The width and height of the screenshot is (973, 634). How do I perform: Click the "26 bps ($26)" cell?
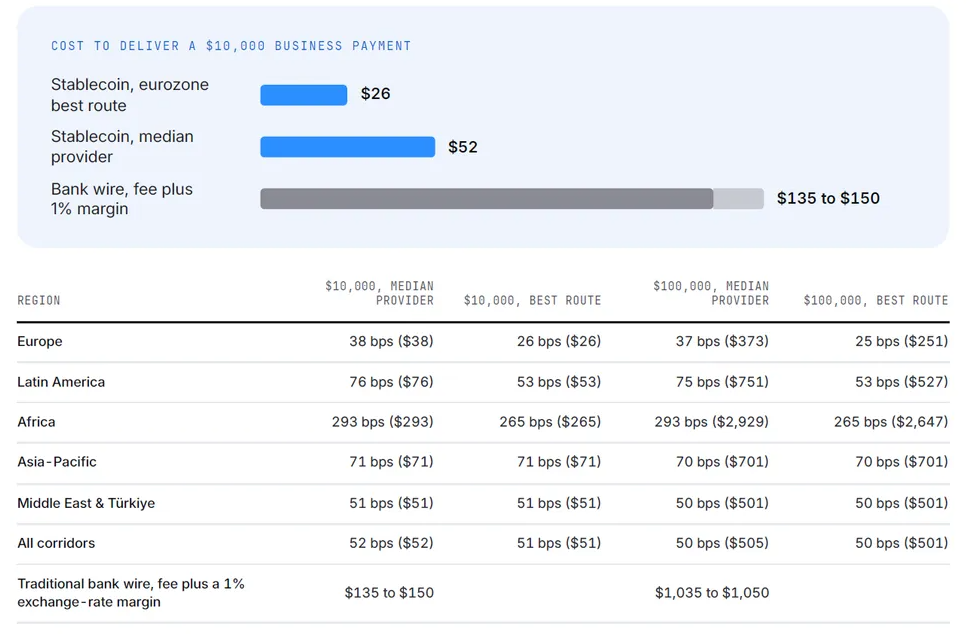coord(559,341)
